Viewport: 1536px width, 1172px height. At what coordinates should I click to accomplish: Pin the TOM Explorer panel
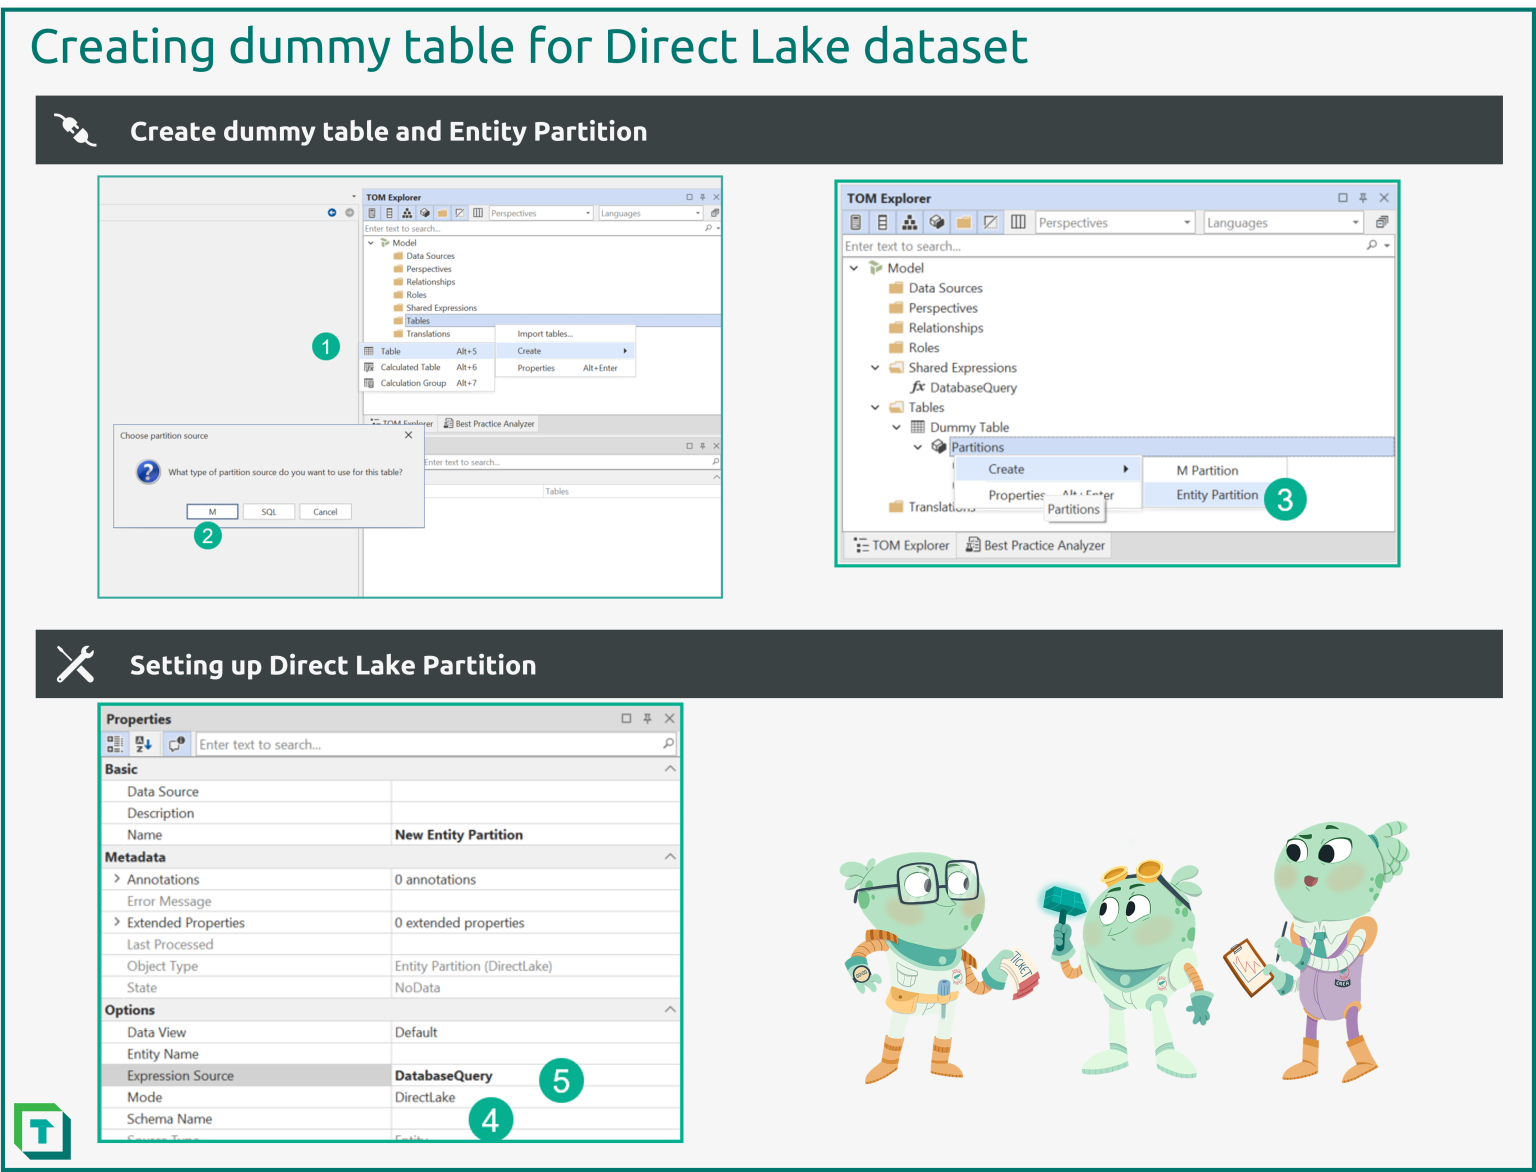click(x=1362, y=197)
